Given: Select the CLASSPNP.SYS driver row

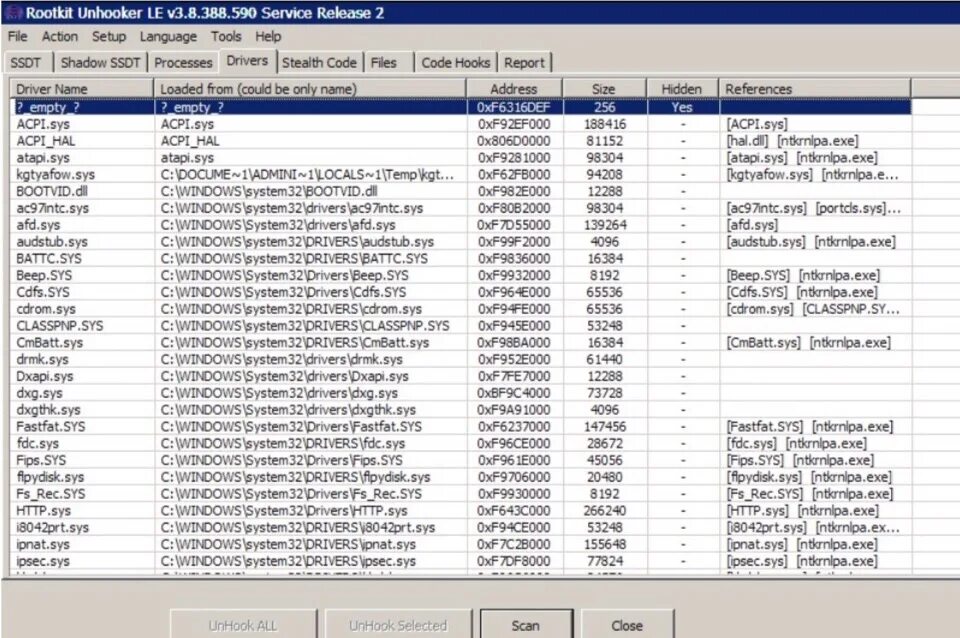Looking at the screenshot, I should point(462,326).
